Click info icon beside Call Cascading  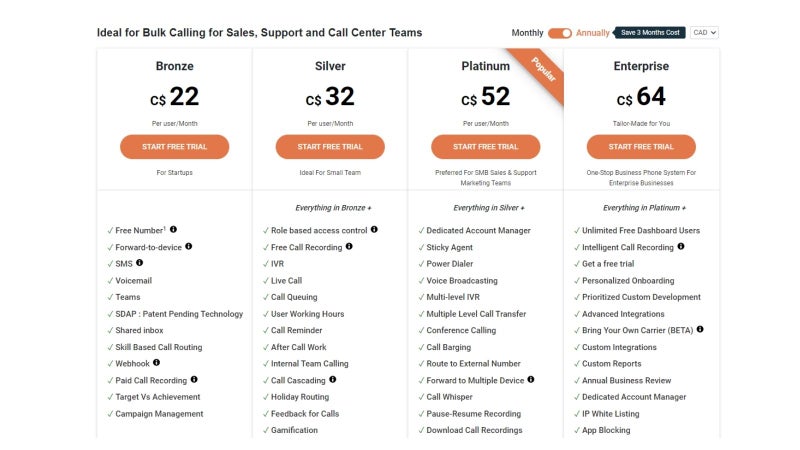tap(333, 380)
